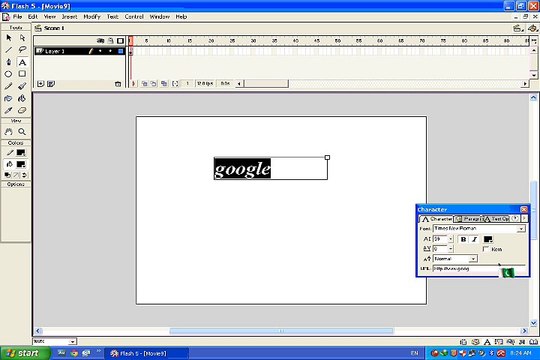Select the Text tool
The image size is (540, 360).
coord(22,62)
